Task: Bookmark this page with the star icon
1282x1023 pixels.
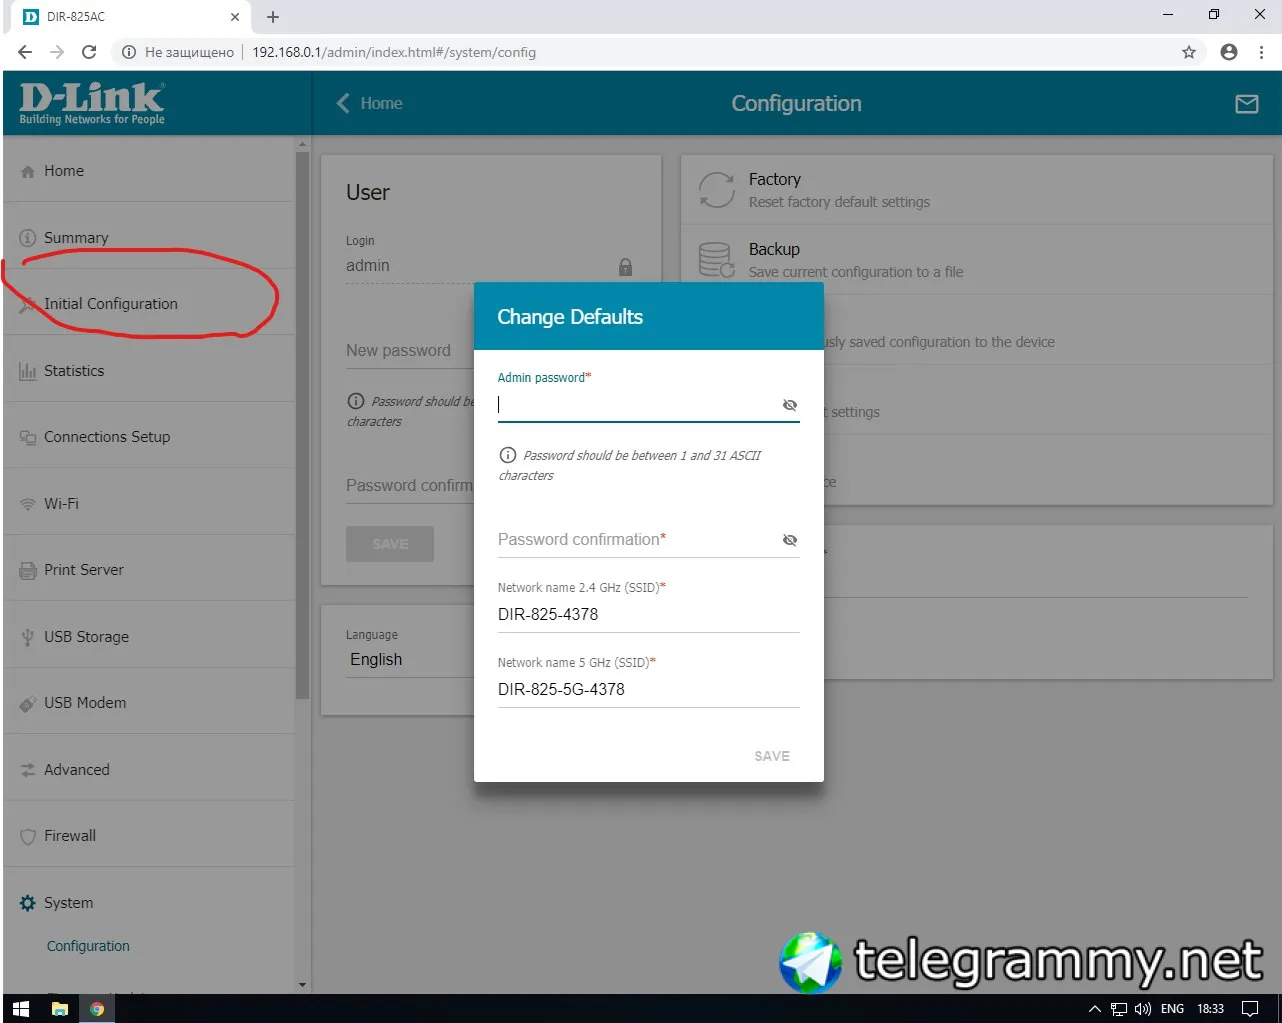Action: pos(1189,52)
